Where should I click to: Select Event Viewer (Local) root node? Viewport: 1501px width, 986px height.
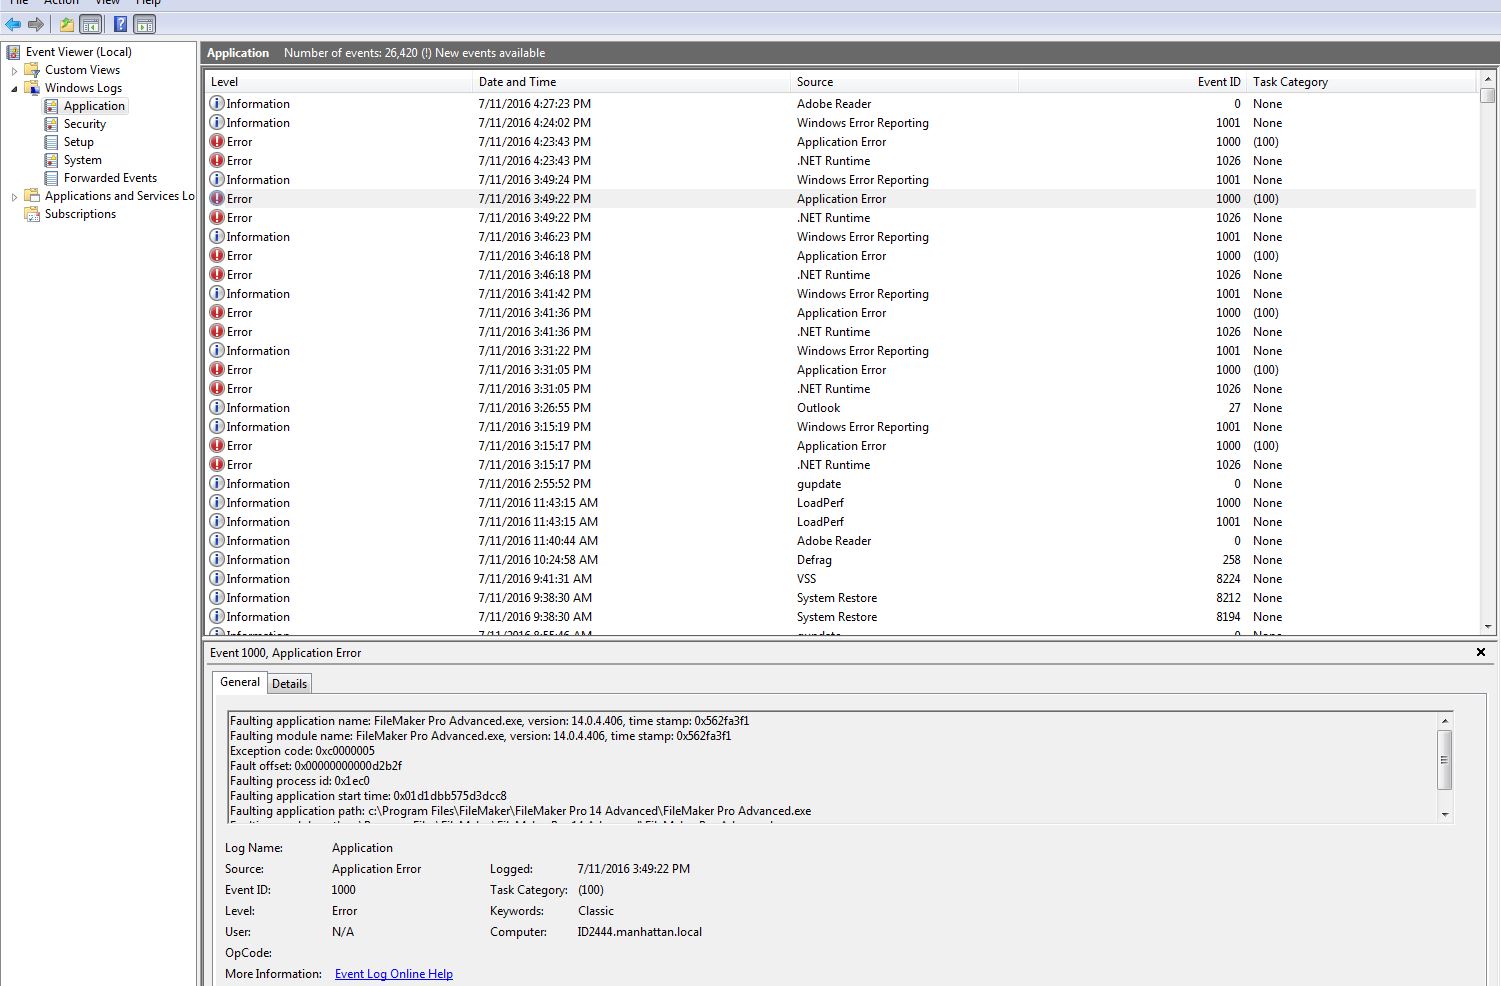pos(78,52)
